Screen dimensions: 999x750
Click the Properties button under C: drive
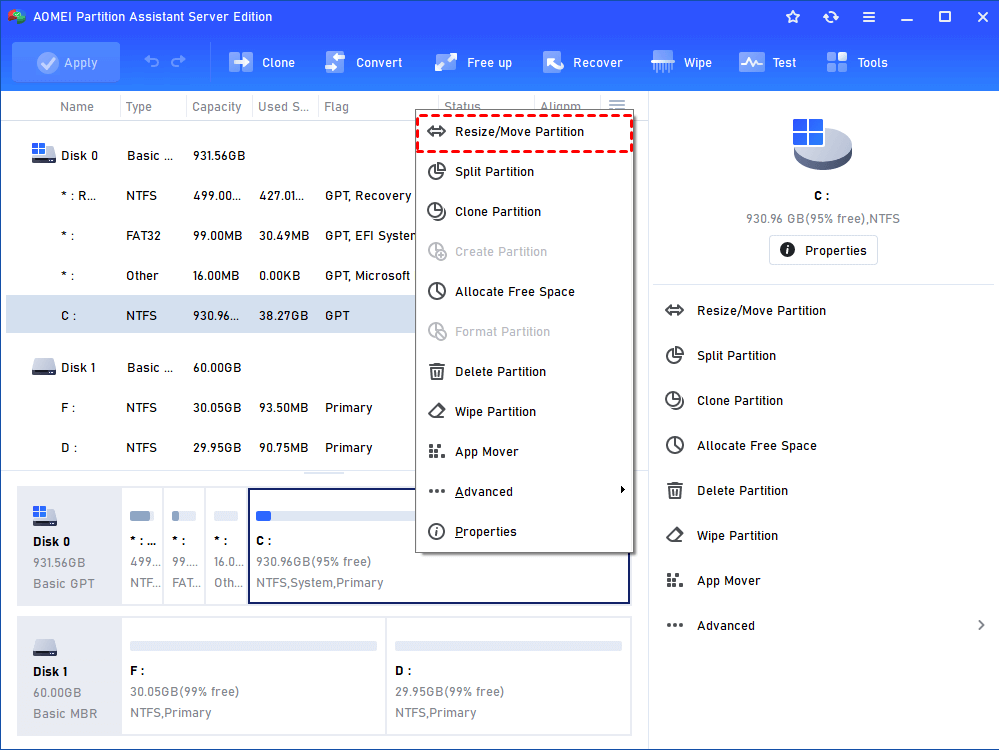click(823, 250)
